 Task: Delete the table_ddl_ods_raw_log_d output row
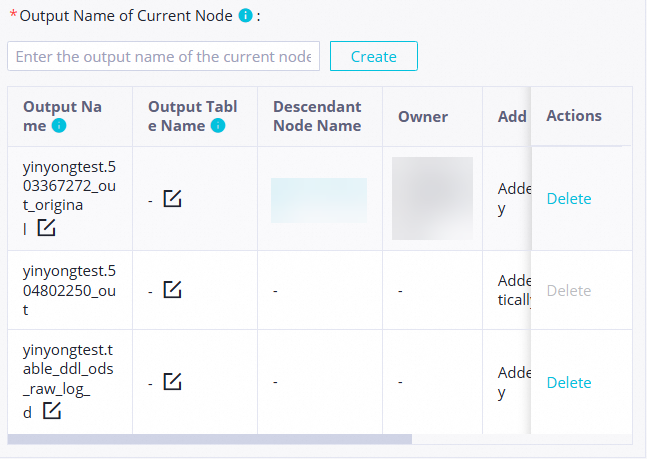pyautogui.click(x=569, y=382)
